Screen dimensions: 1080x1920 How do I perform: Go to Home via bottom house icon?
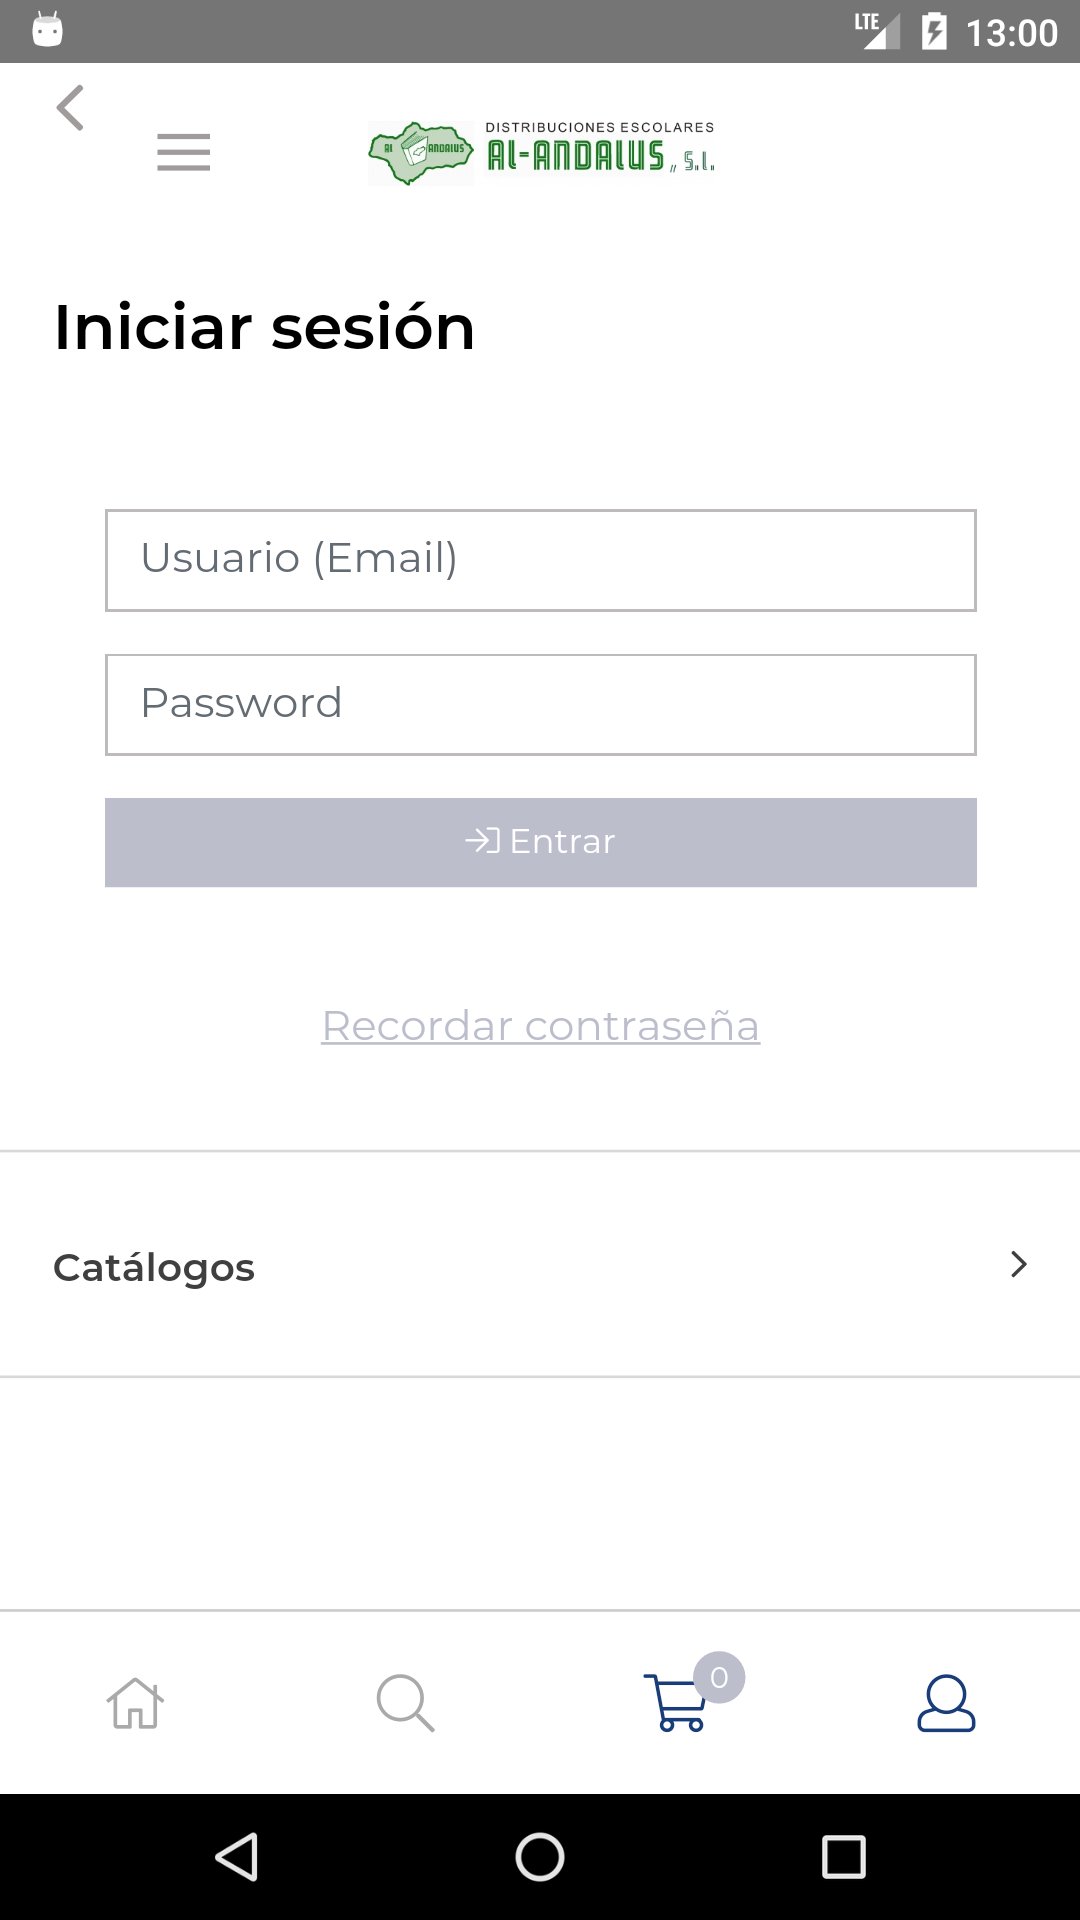(x=135, y=1703)
